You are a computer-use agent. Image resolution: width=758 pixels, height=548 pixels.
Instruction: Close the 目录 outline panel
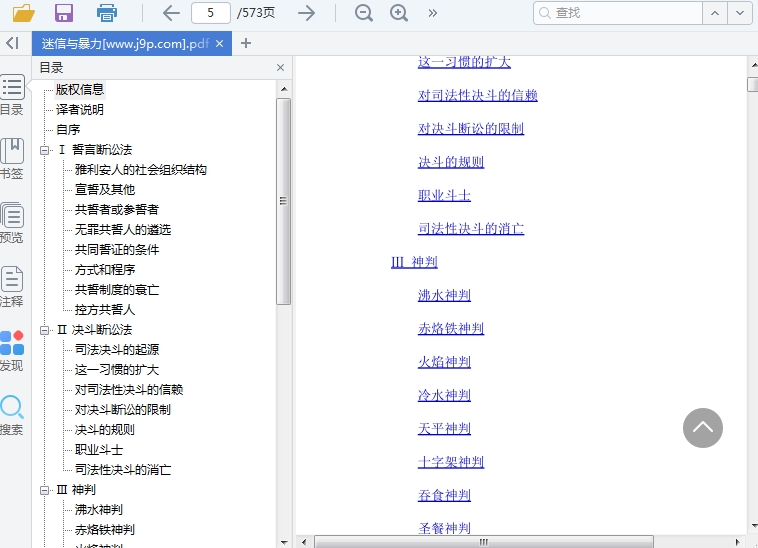pyautogui.click(x=280, y=68)
